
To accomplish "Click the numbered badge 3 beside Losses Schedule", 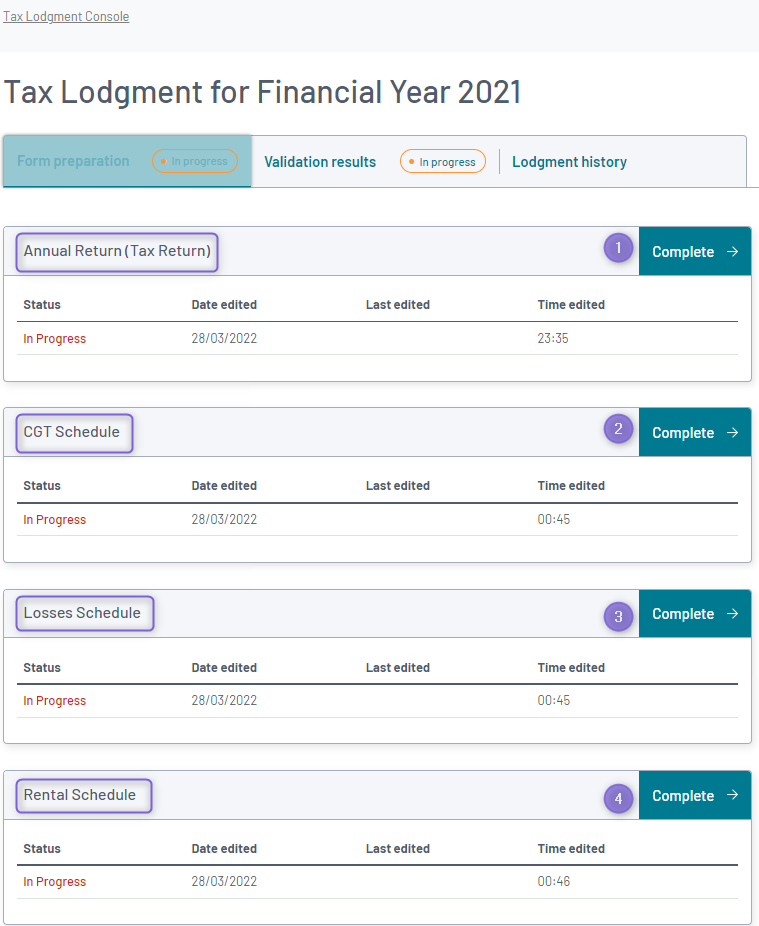I will (x=618, y=616).
